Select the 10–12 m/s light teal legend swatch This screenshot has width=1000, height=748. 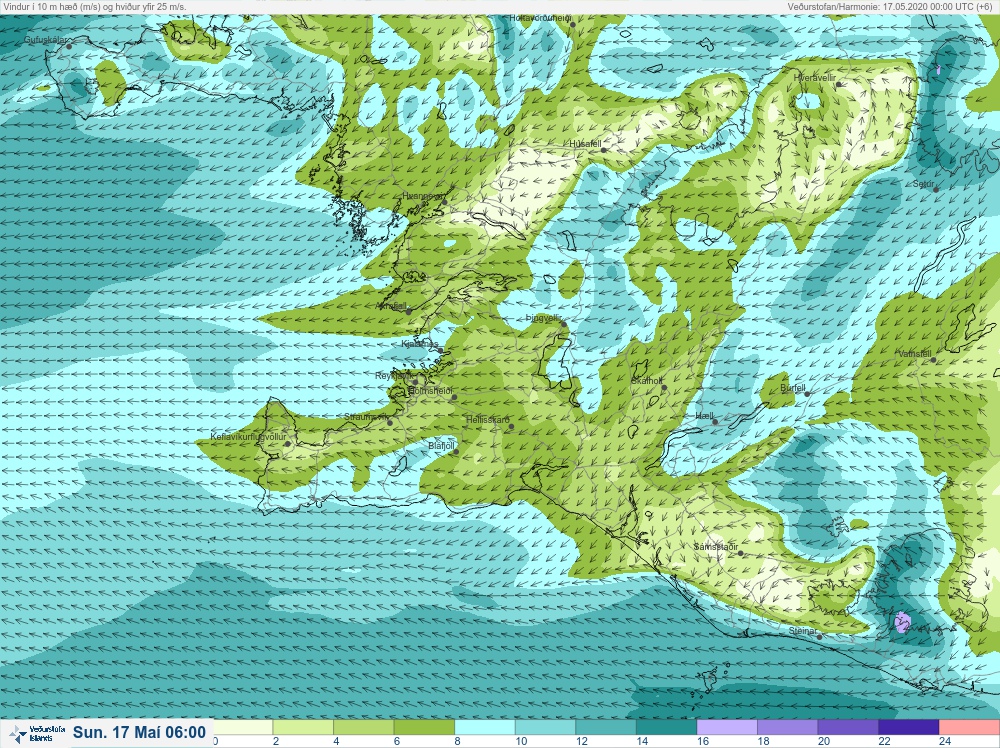tap(545, 727)
